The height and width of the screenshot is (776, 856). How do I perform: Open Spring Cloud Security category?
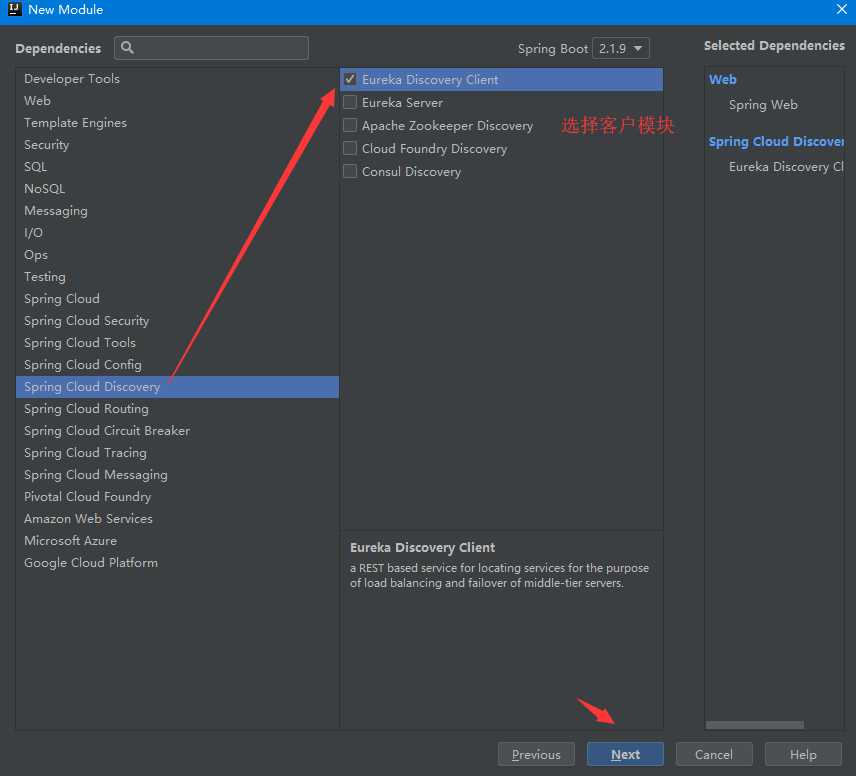(x=177, y=321)
